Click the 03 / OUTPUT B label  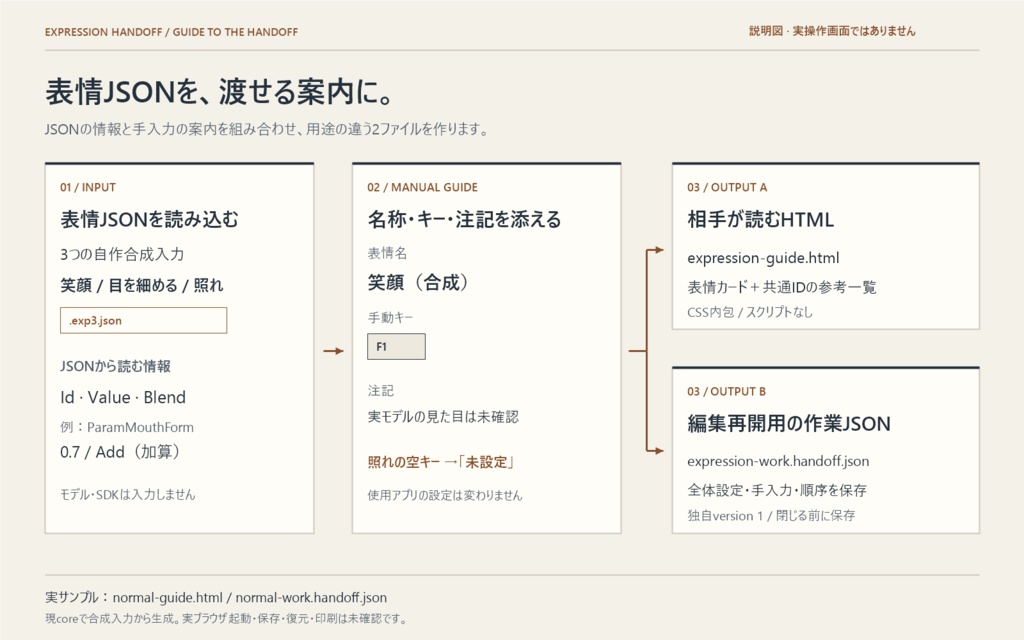pyautogui.click(x=726, y=392)
